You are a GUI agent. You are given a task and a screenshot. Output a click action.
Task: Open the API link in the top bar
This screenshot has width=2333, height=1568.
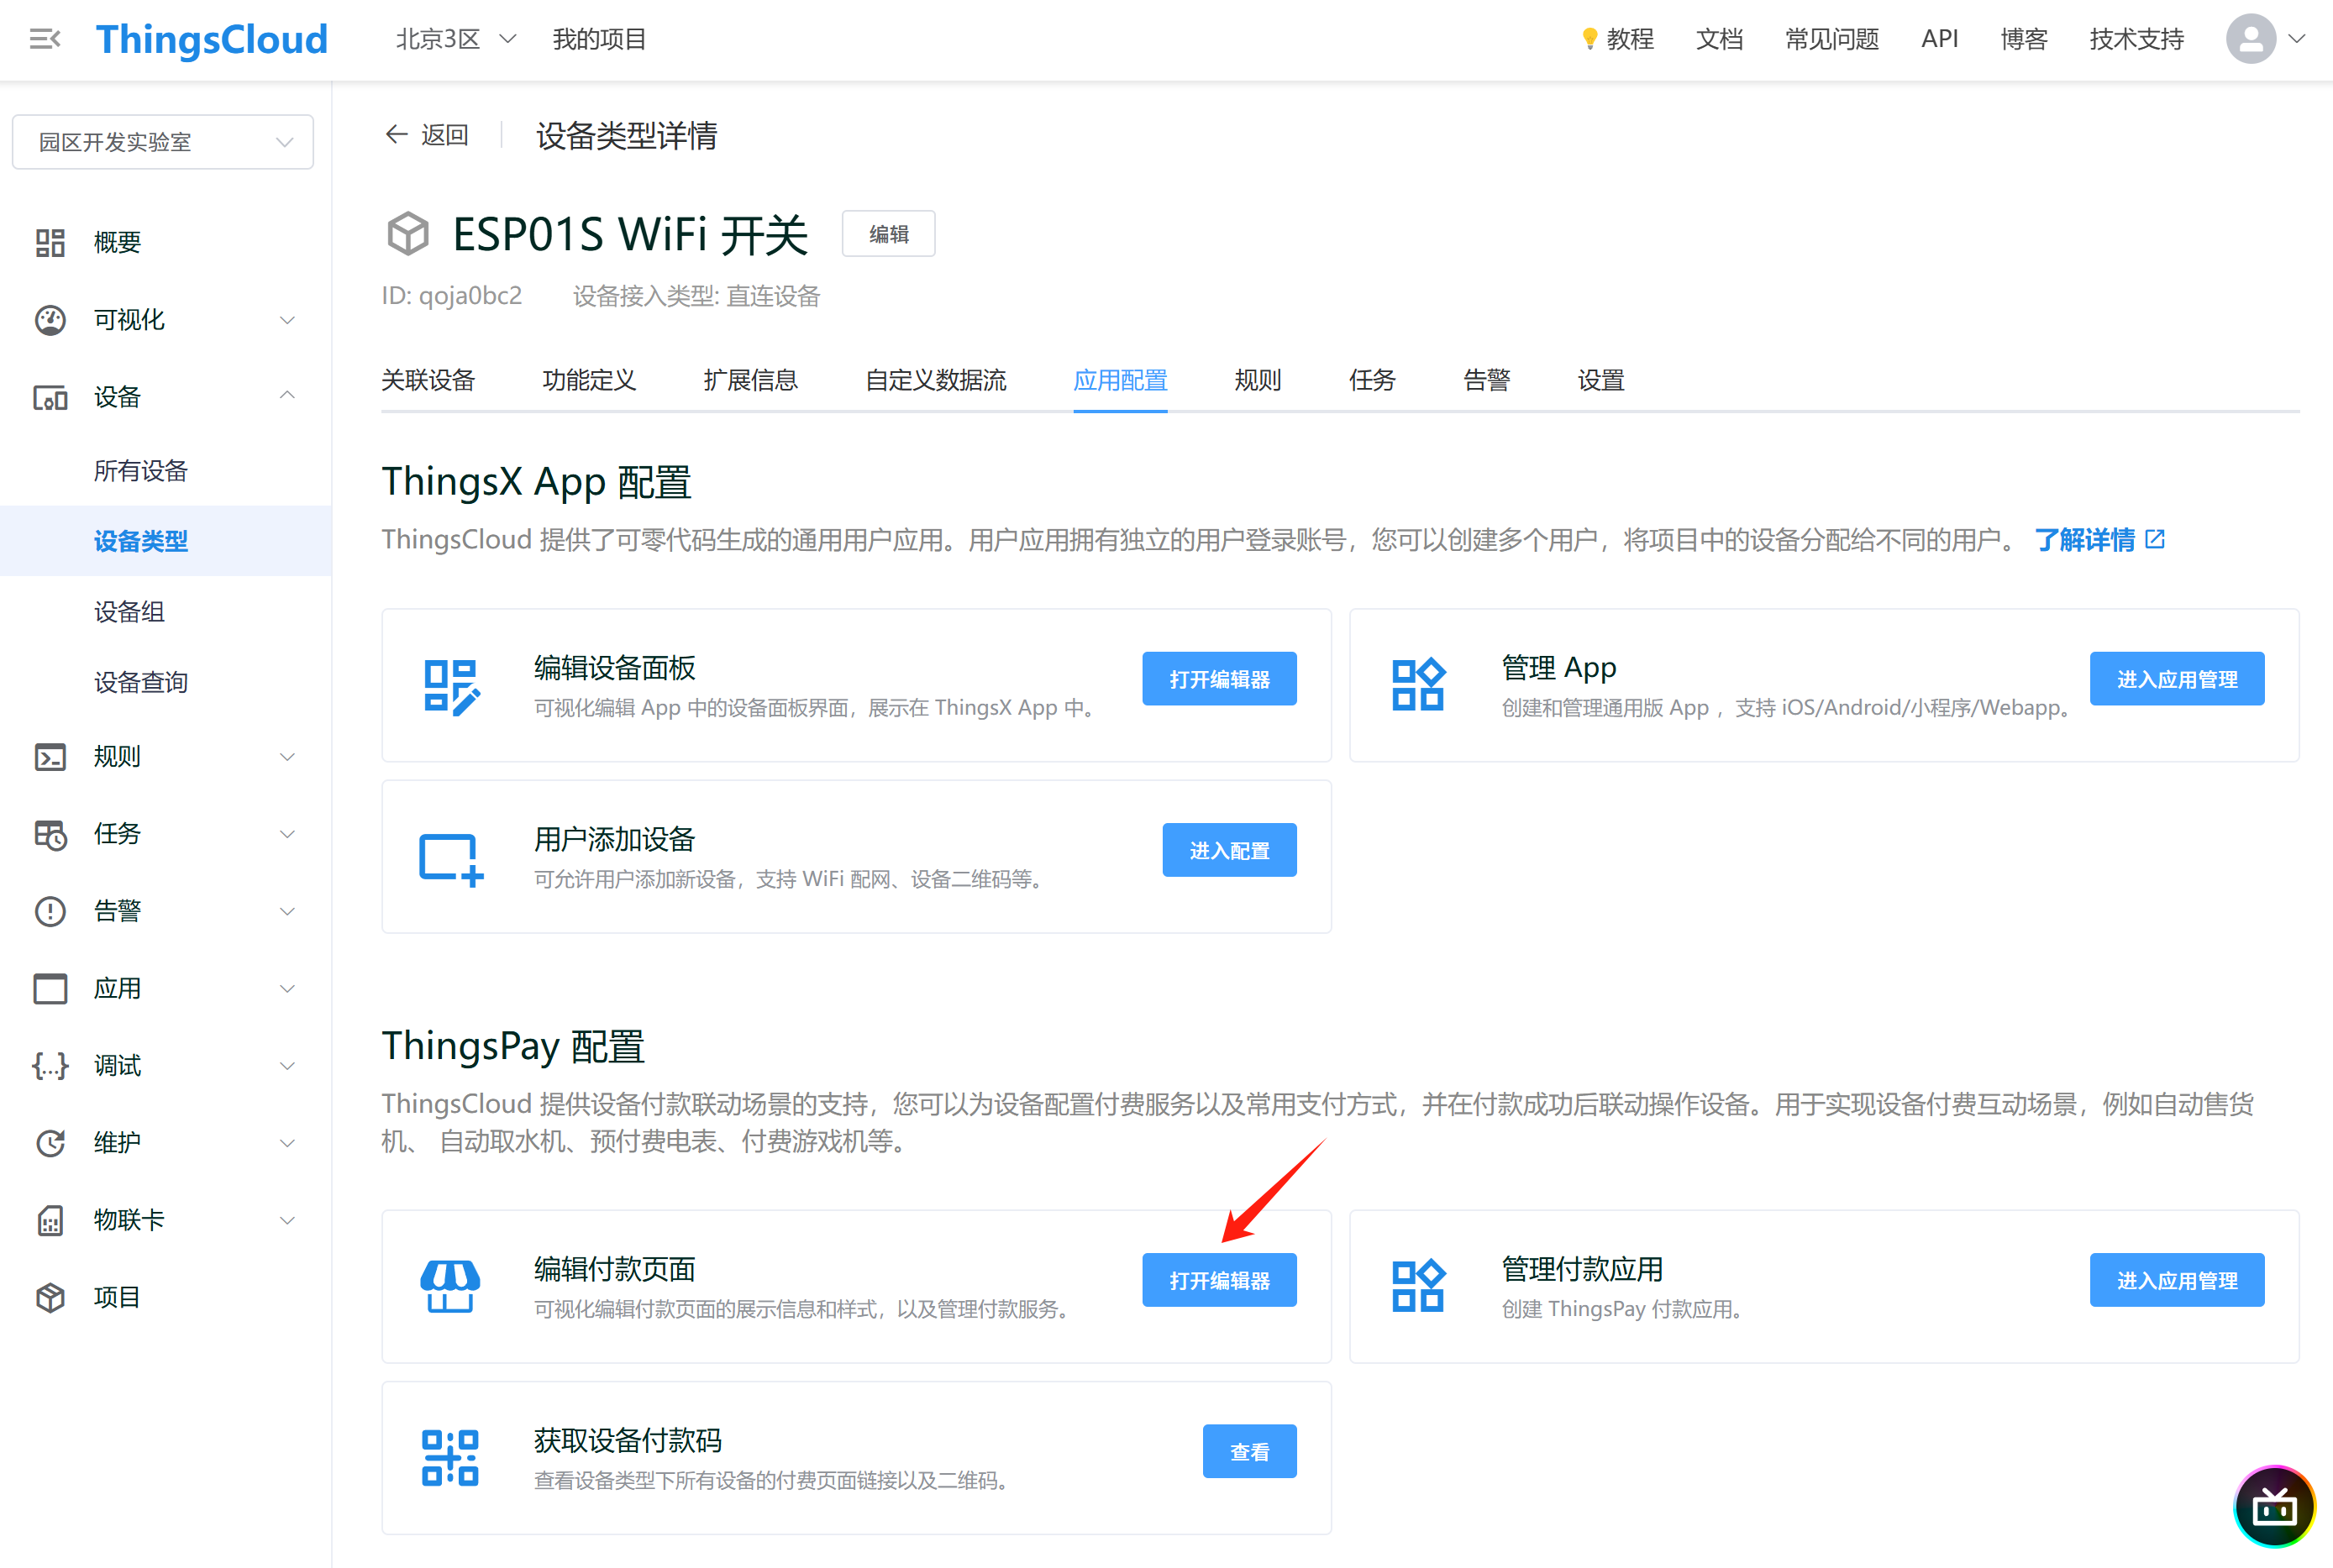pyautogui.click(x=1939, y=39)
